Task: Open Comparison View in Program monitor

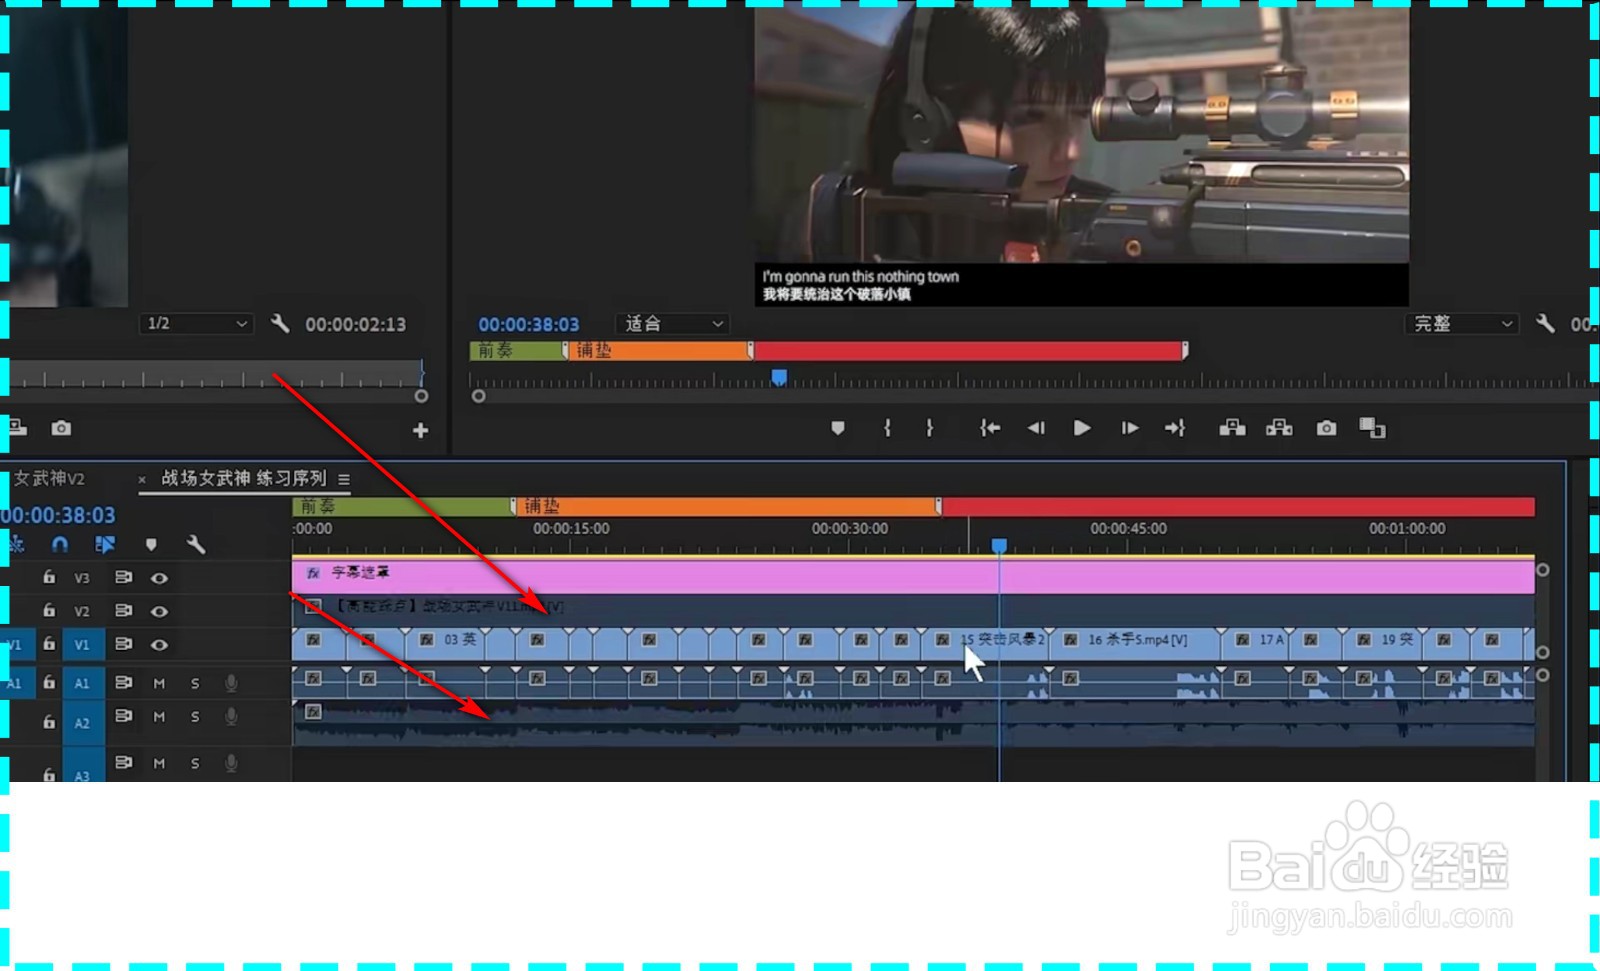Action: (x=1372, y=428)
